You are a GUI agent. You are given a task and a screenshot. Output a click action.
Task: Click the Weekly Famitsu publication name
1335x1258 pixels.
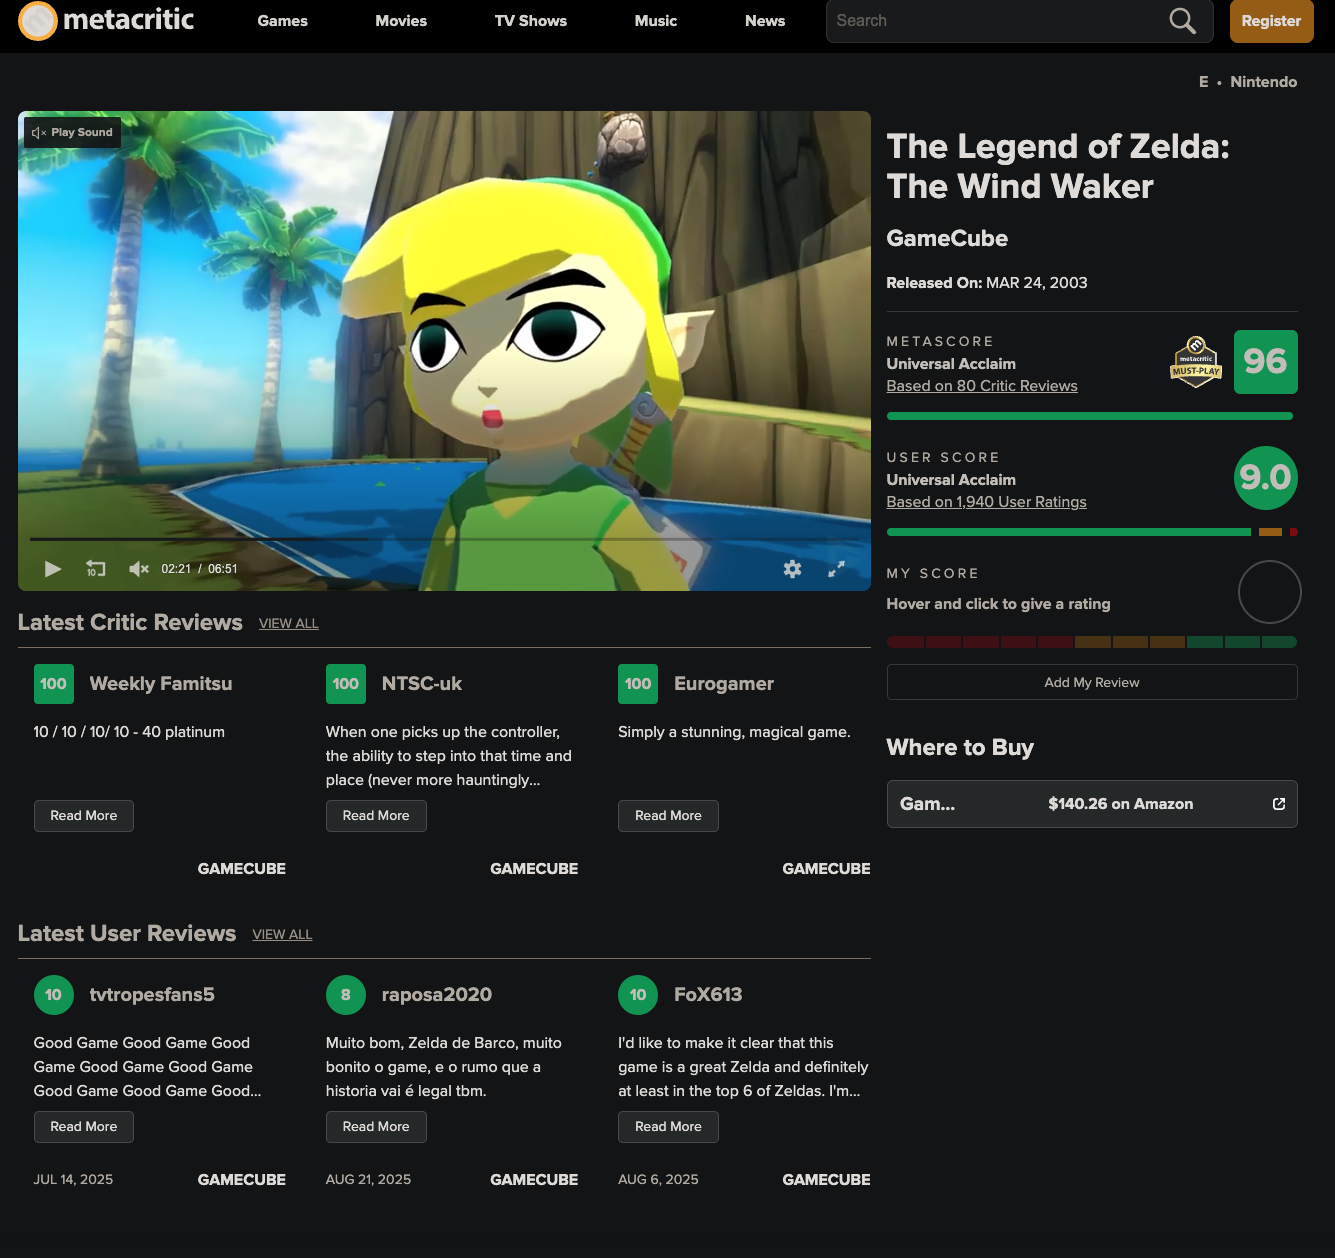pos(161,684)
